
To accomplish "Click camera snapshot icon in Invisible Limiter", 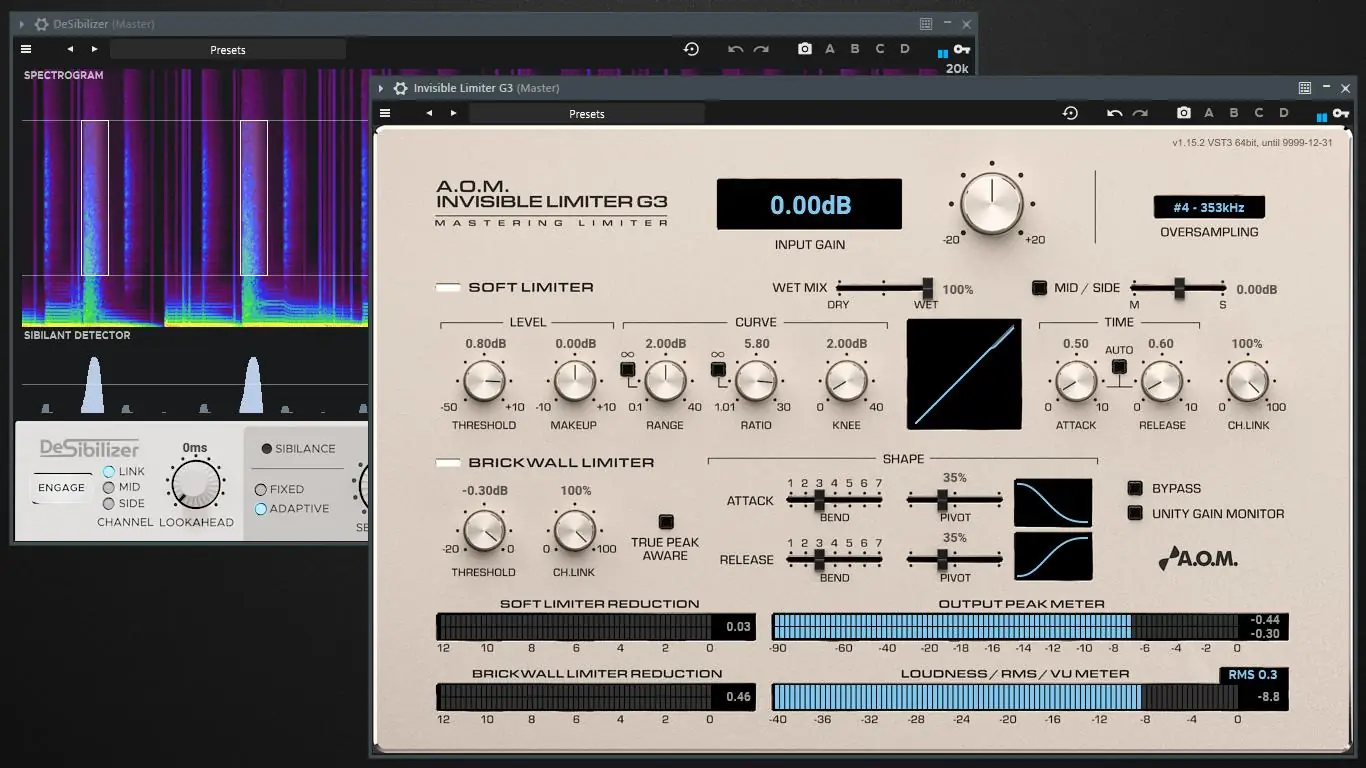I will coord(1184,113).
